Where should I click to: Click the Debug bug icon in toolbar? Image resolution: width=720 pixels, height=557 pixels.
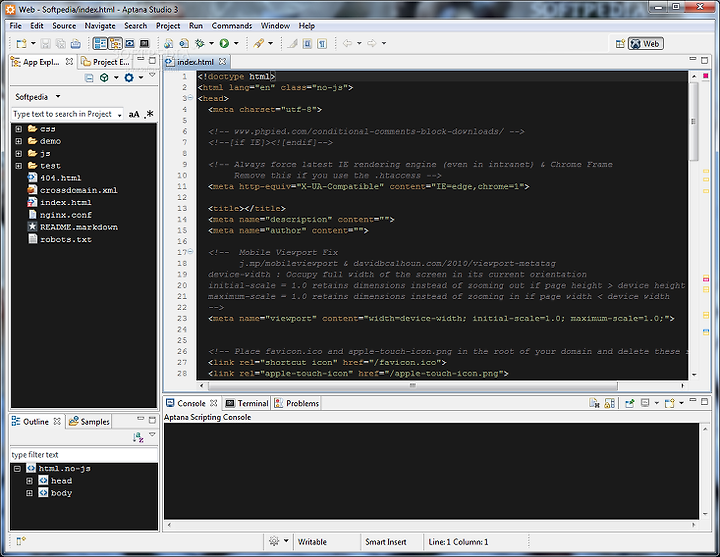coord(199,43)
